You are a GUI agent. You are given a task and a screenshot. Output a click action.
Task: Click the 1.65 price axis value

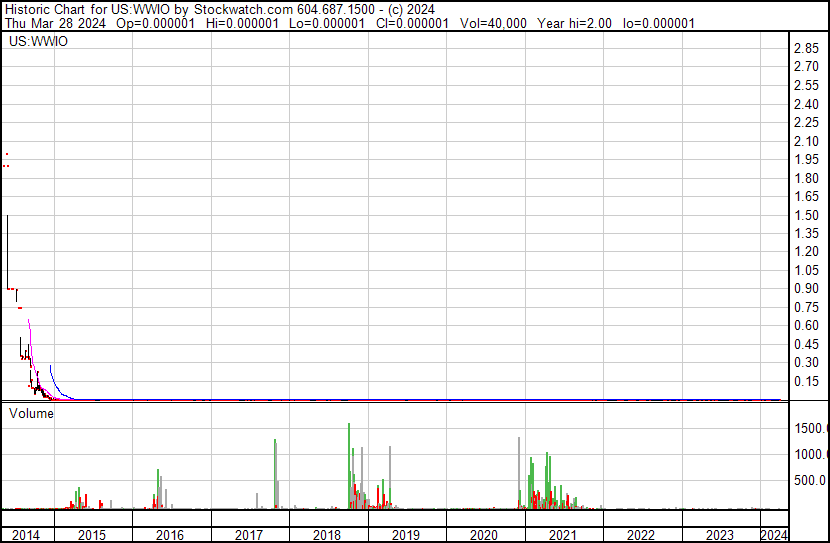tap(806, 196)
